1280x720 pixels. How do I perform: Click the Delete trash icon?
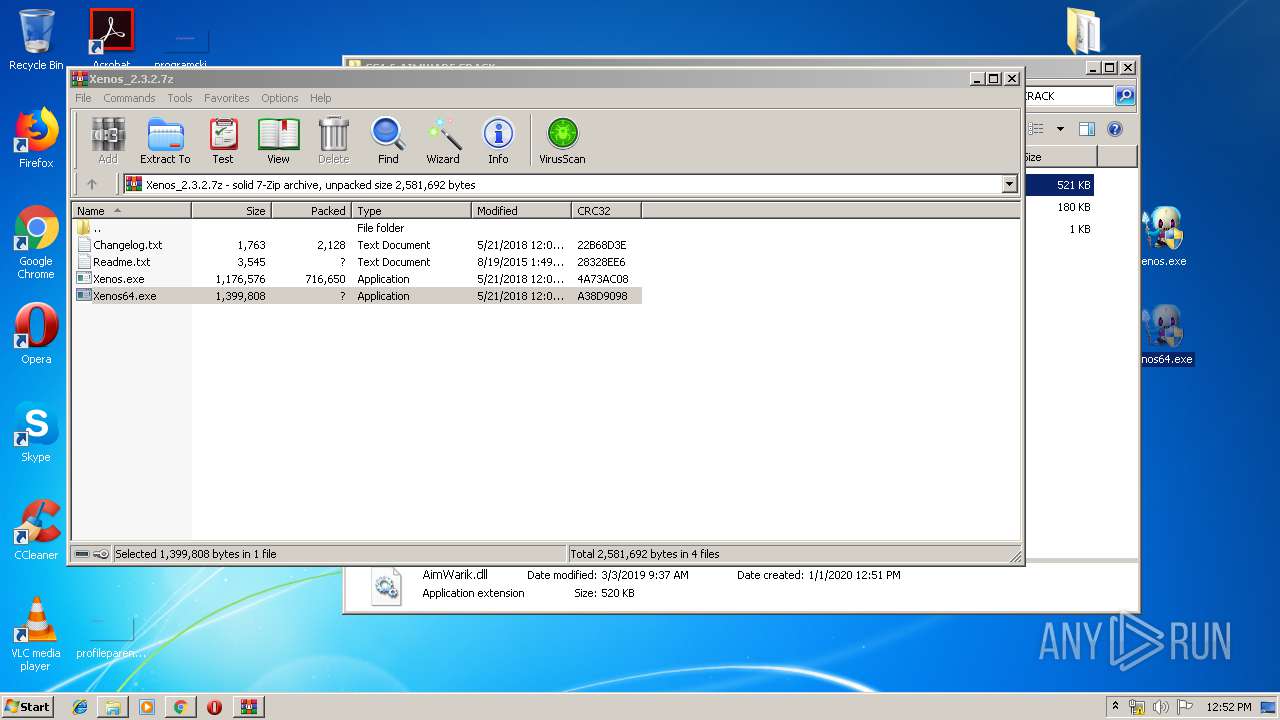(x=333, y=140)
